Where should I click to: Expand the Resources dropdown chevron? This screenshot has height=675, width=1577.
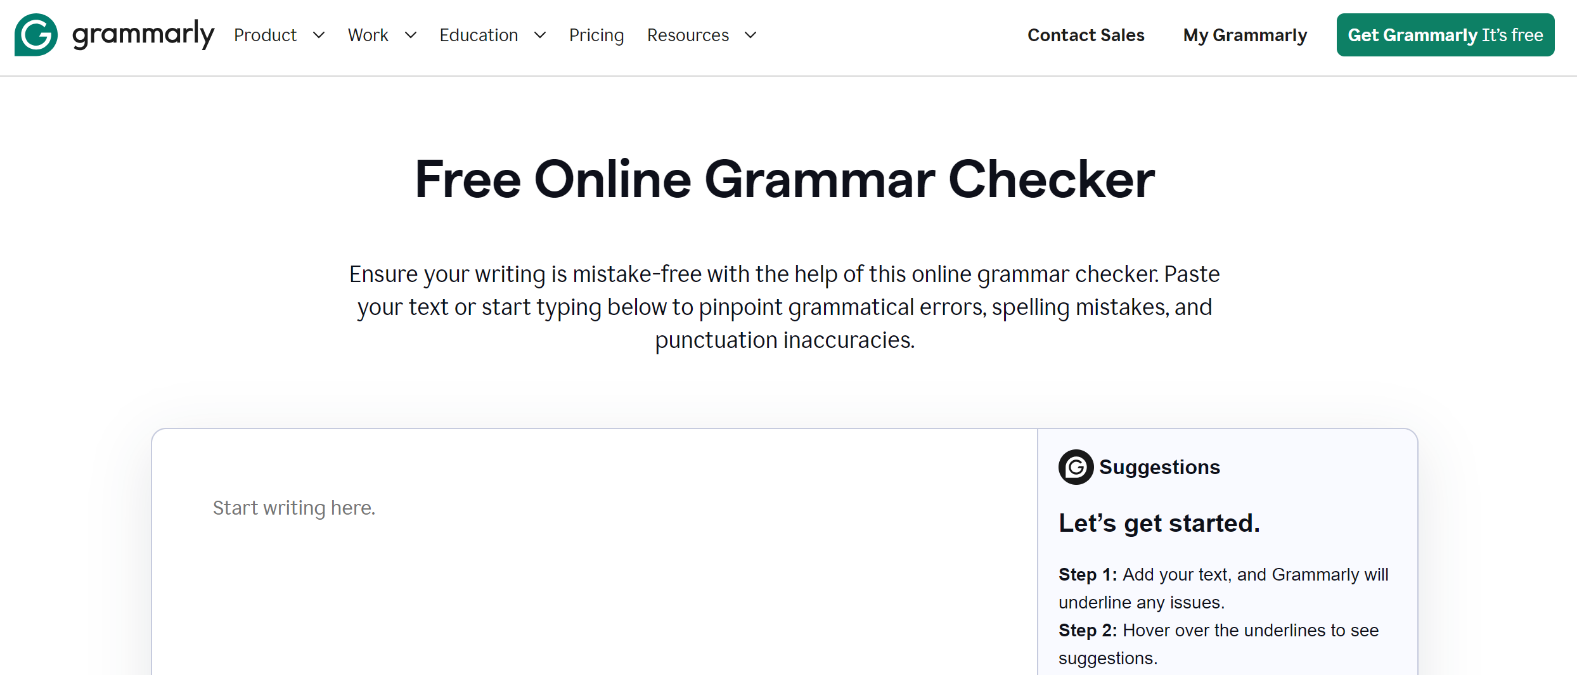(x=750, y=35)
